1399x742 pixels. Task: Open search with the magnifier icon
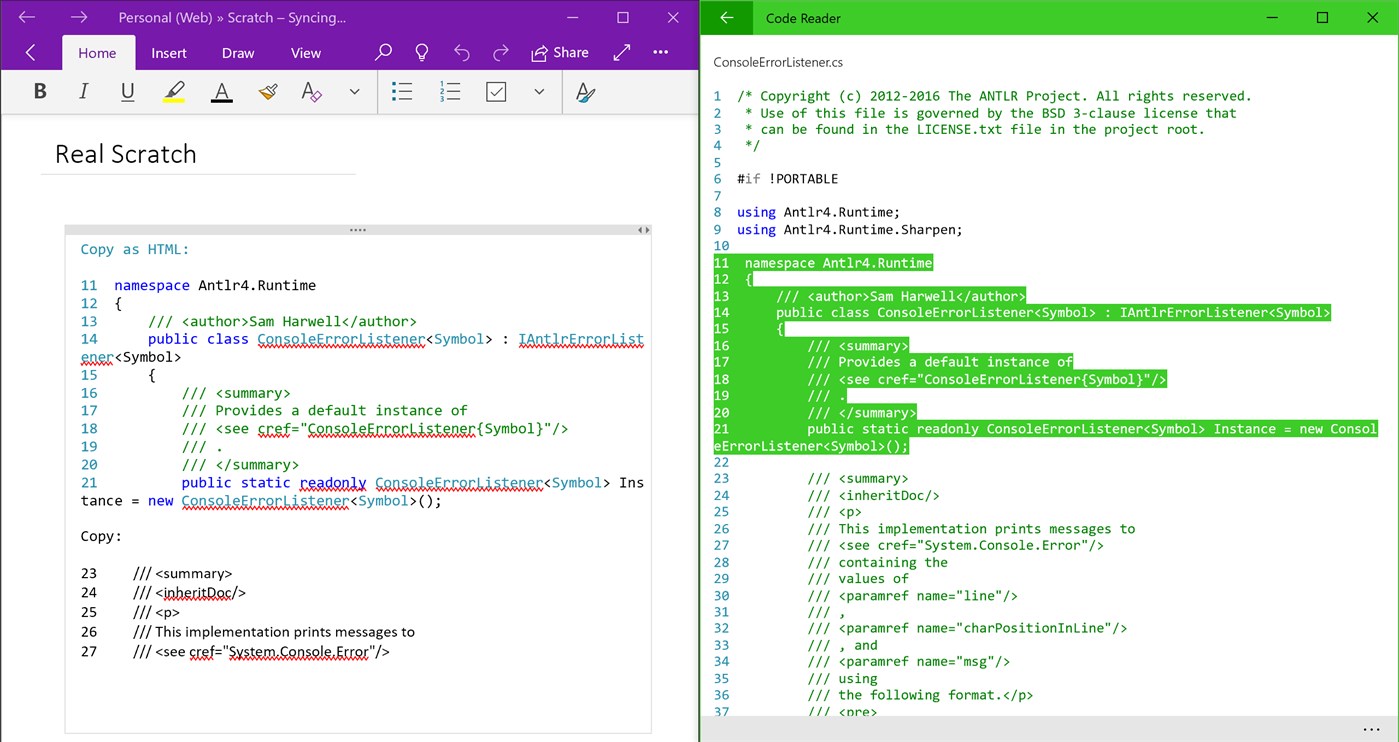(x=383, y=52)
